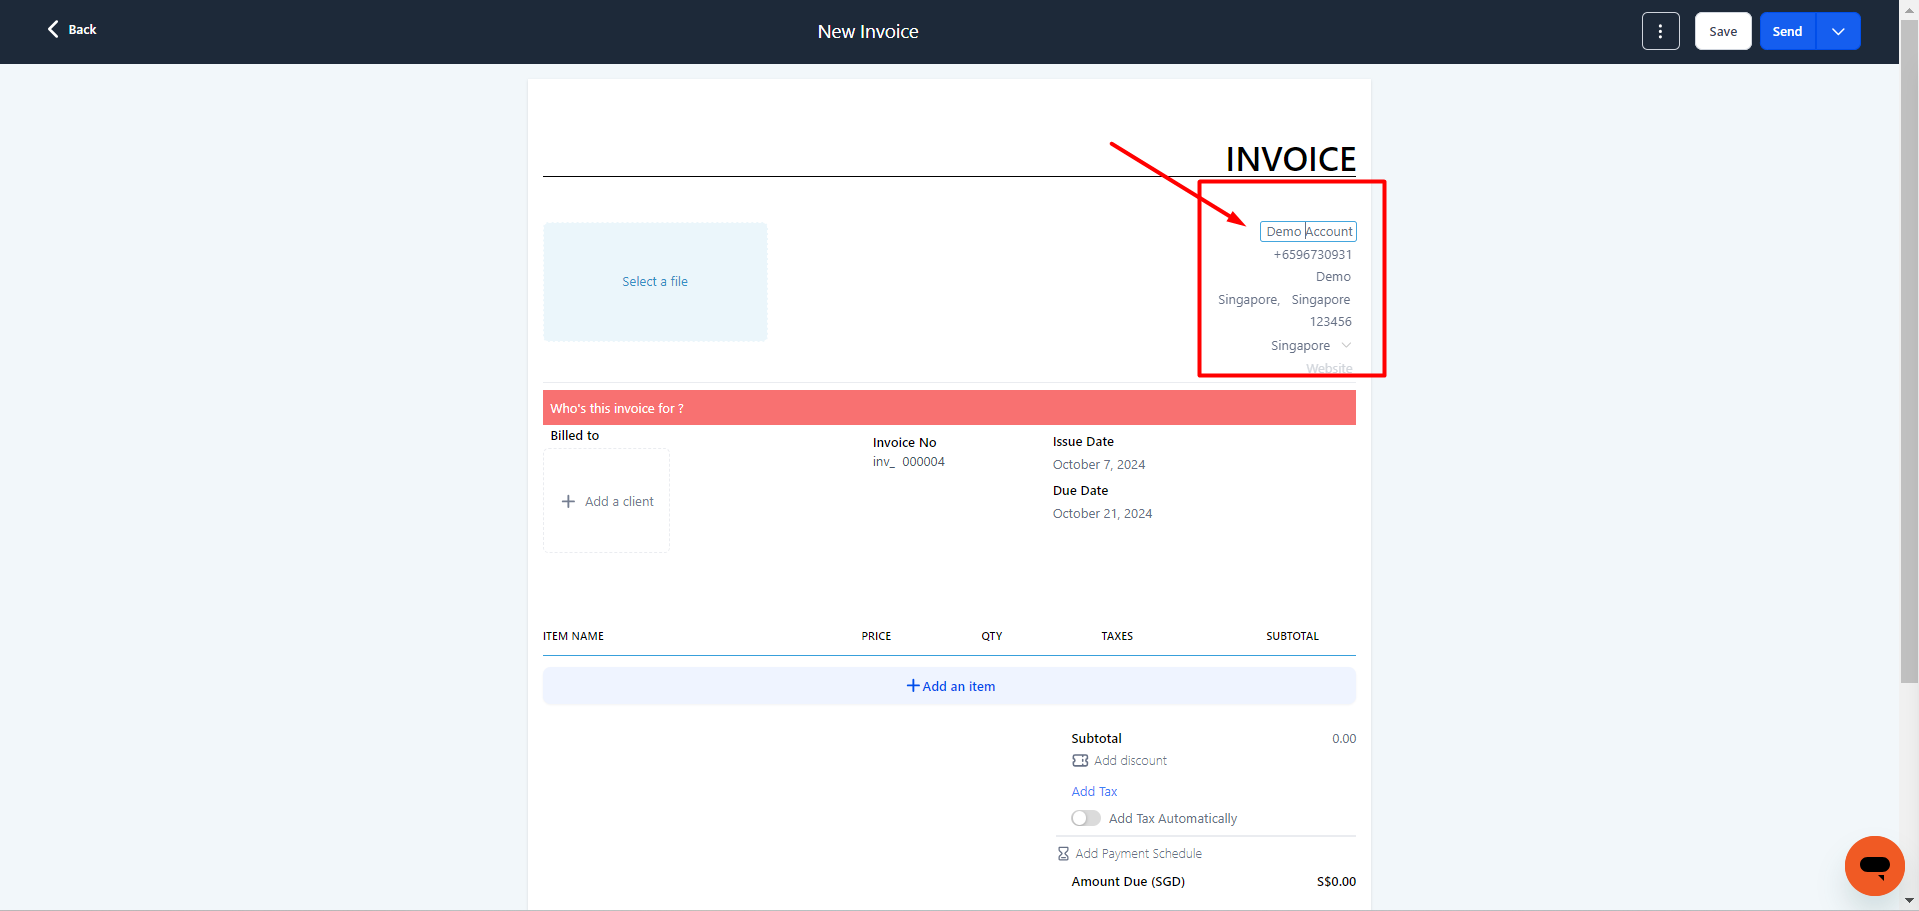
Task: Click the hourglass payment schedule icon
Action: tap(1063, 854)
